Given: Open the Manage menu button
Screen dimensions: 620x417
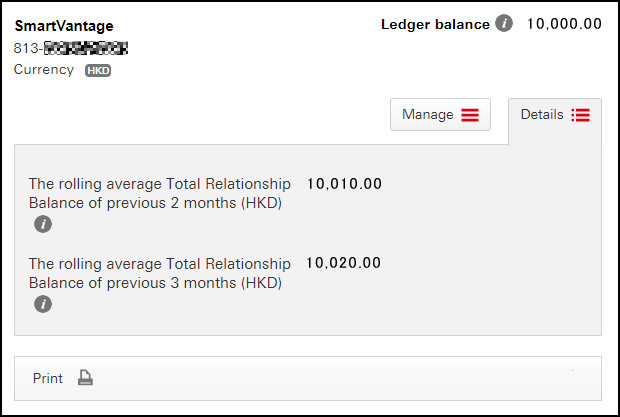Looking at the screenshot, I should tap(440, 115).
